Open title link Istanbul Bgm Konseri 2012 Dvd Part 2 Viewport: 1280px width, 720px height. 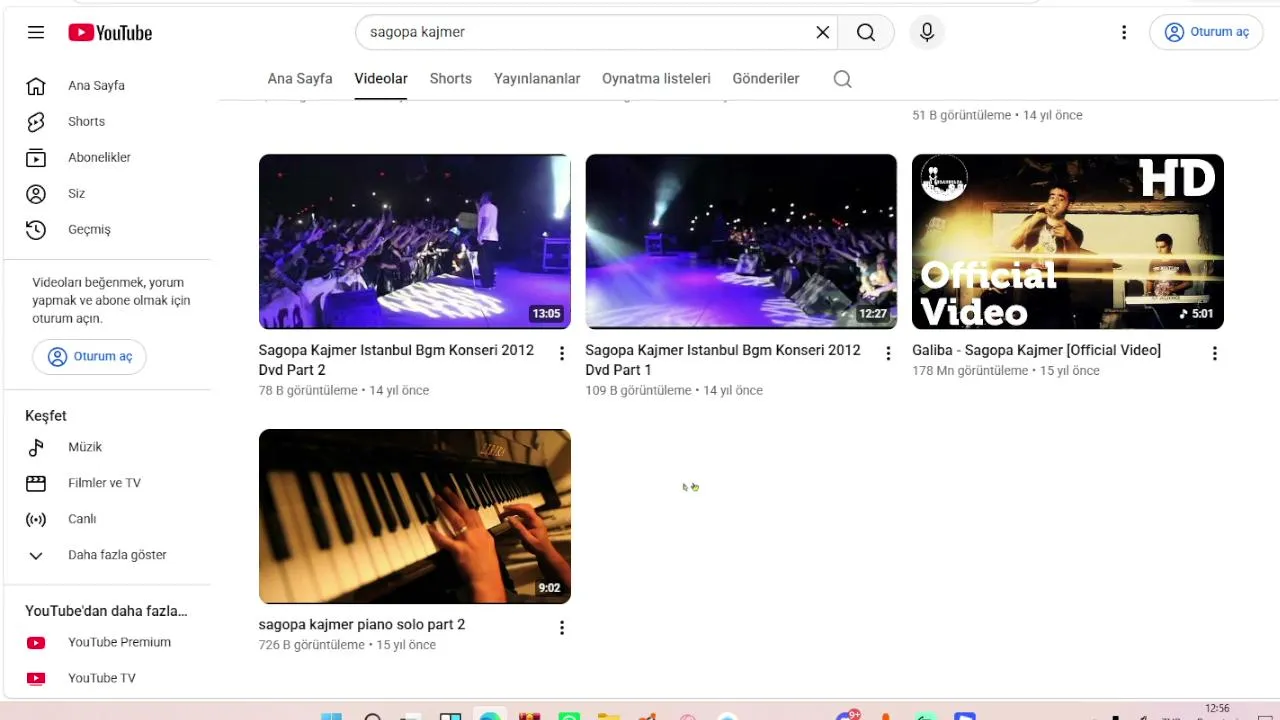pyautogui.click(x=396, y=360)
